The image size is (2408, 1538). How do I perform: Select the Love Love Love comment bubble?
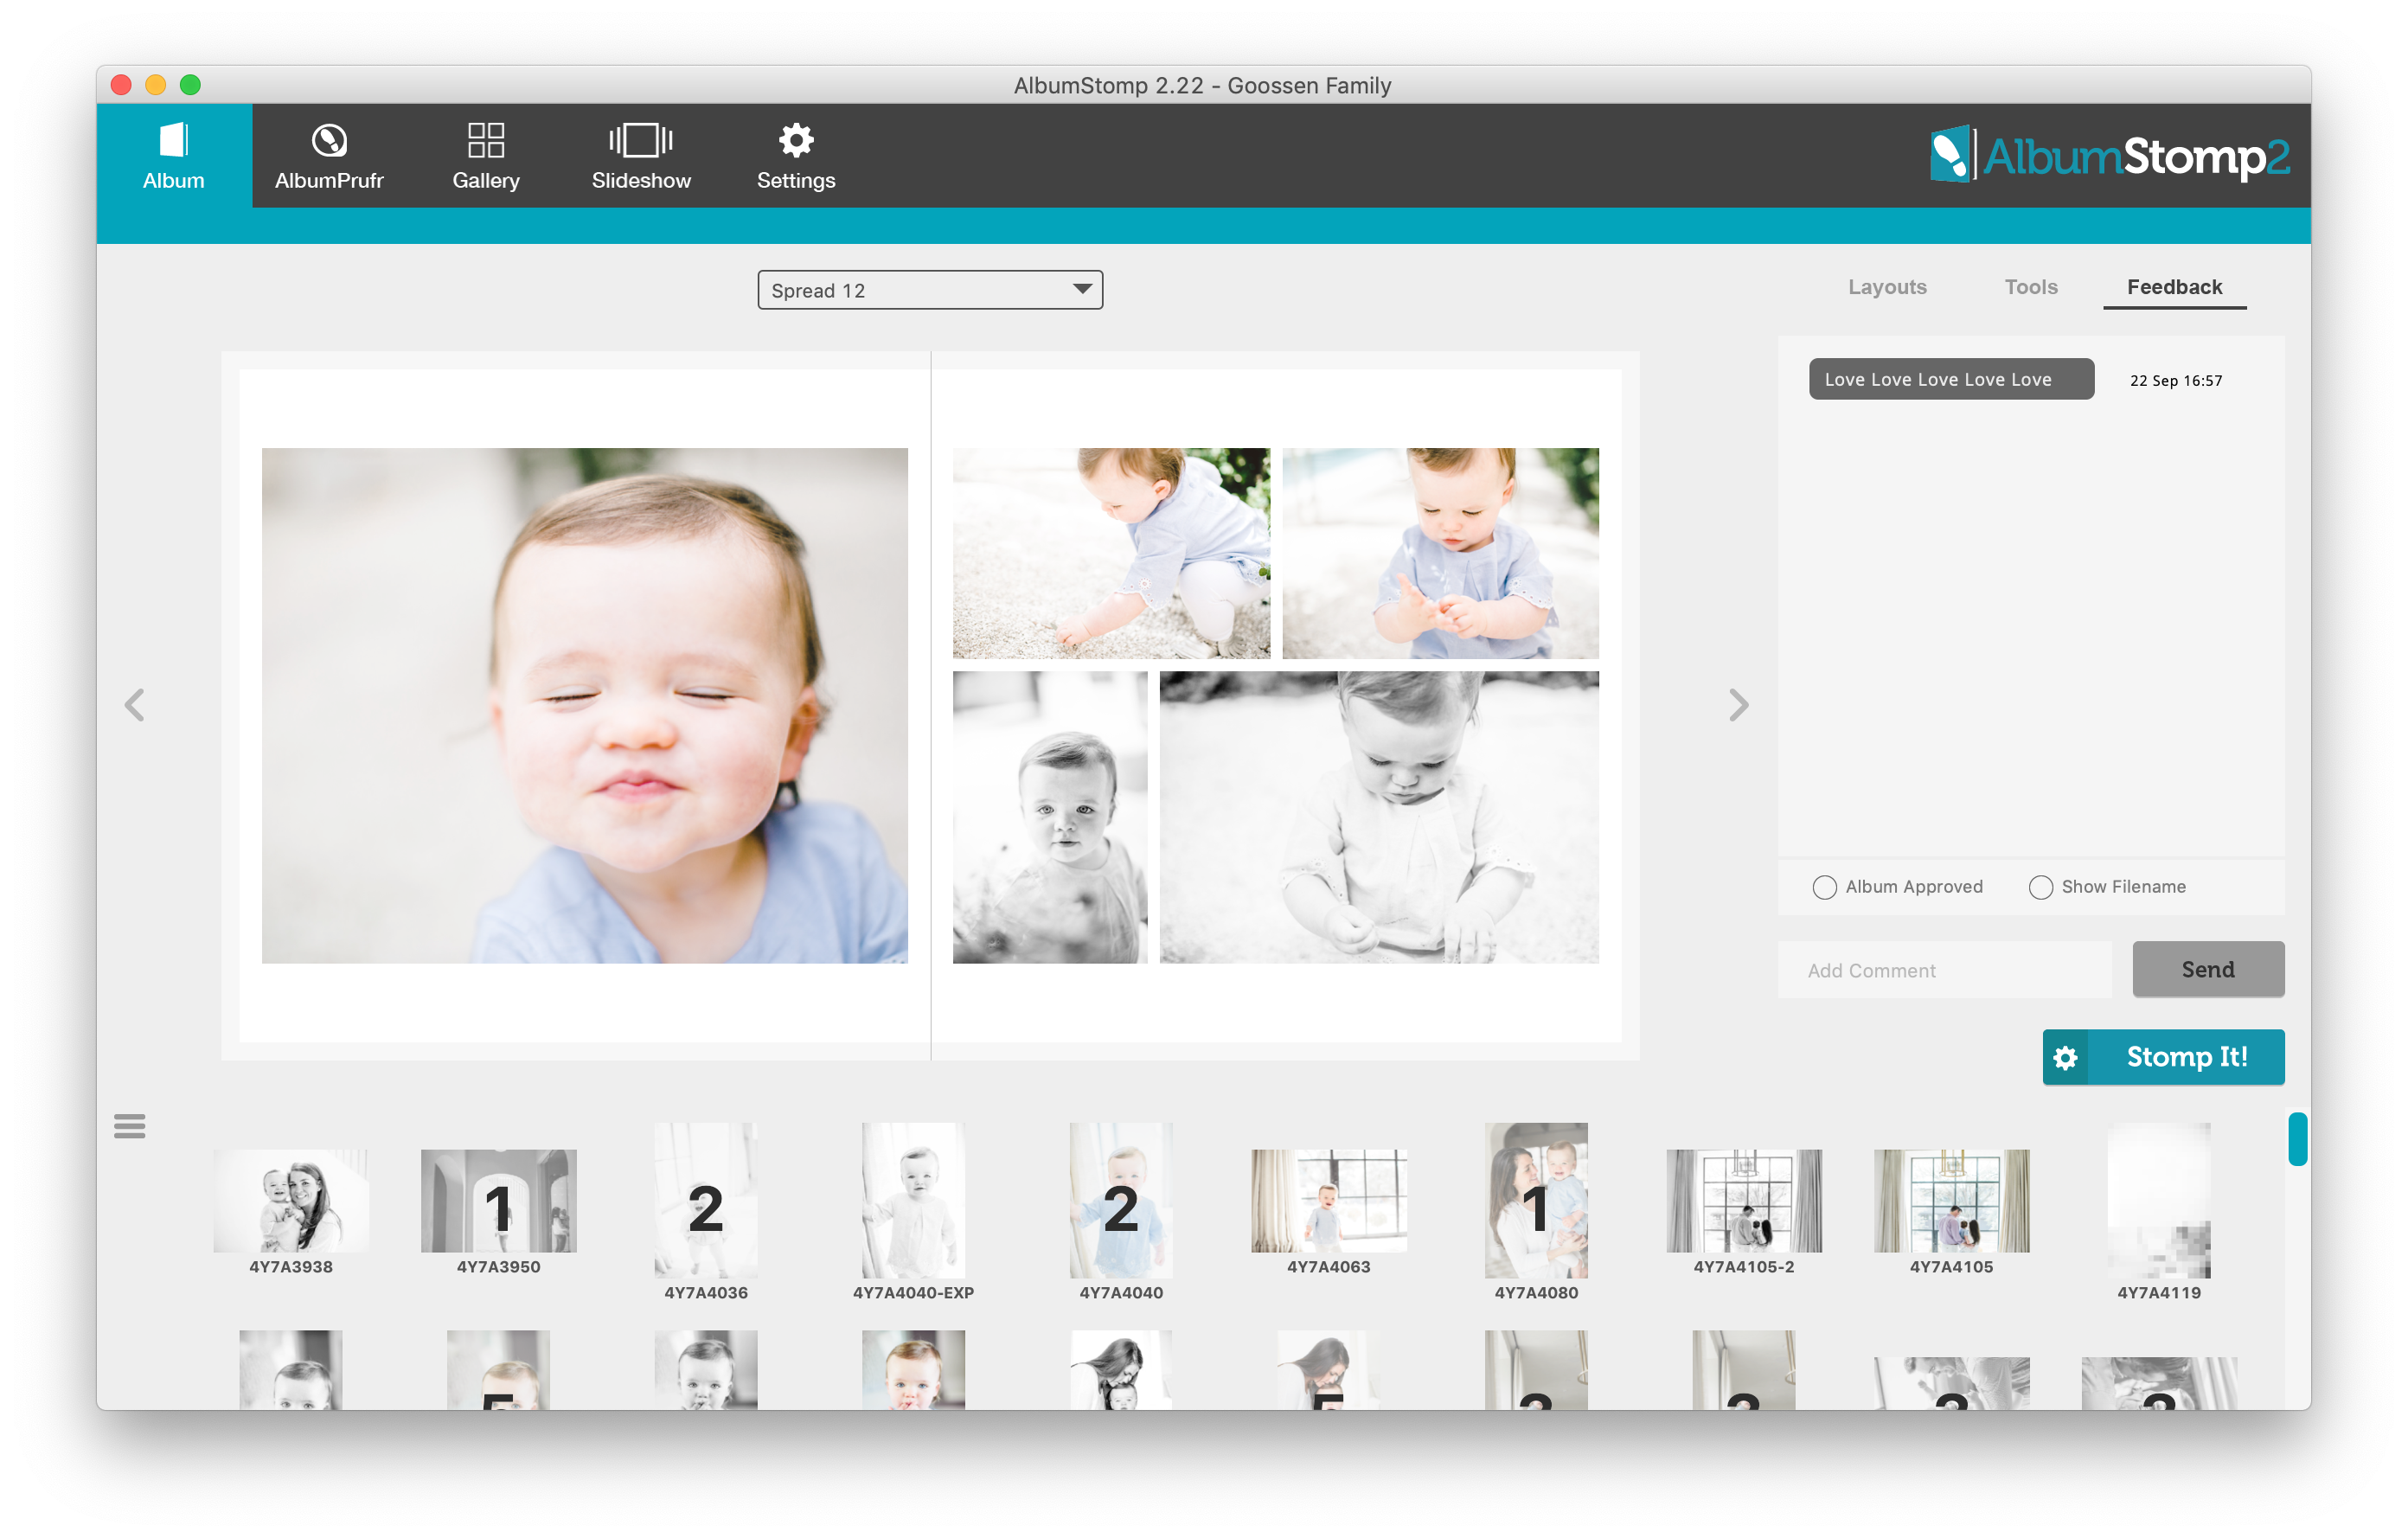click(x=1951, y=379)
